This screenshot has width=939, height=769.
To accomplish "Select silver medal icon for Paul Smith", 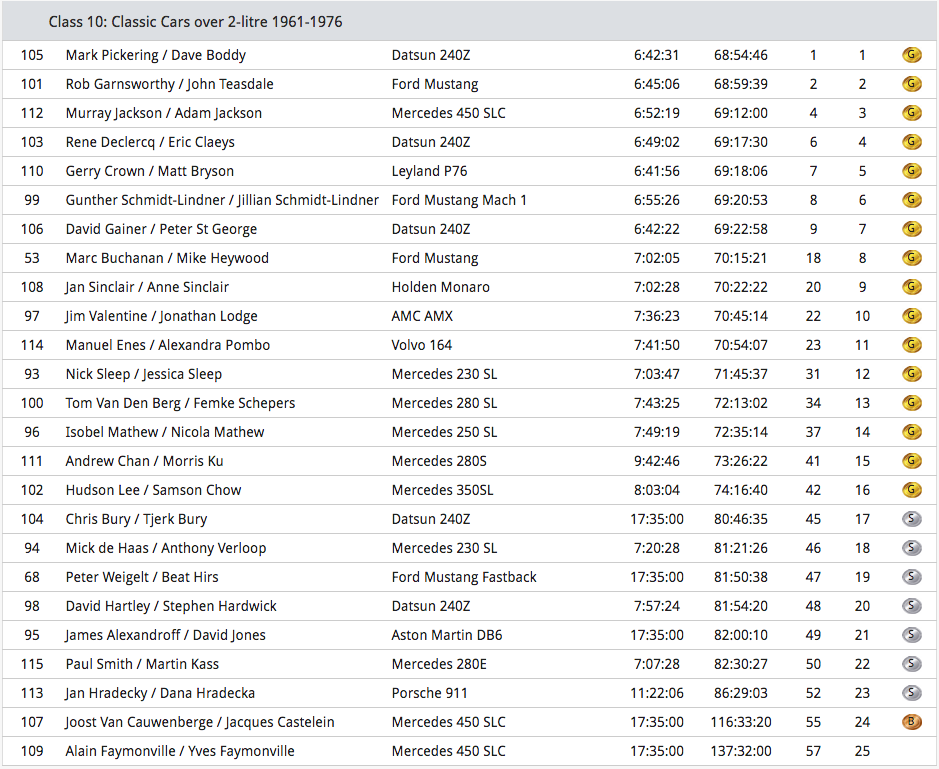I will [911, 664].
